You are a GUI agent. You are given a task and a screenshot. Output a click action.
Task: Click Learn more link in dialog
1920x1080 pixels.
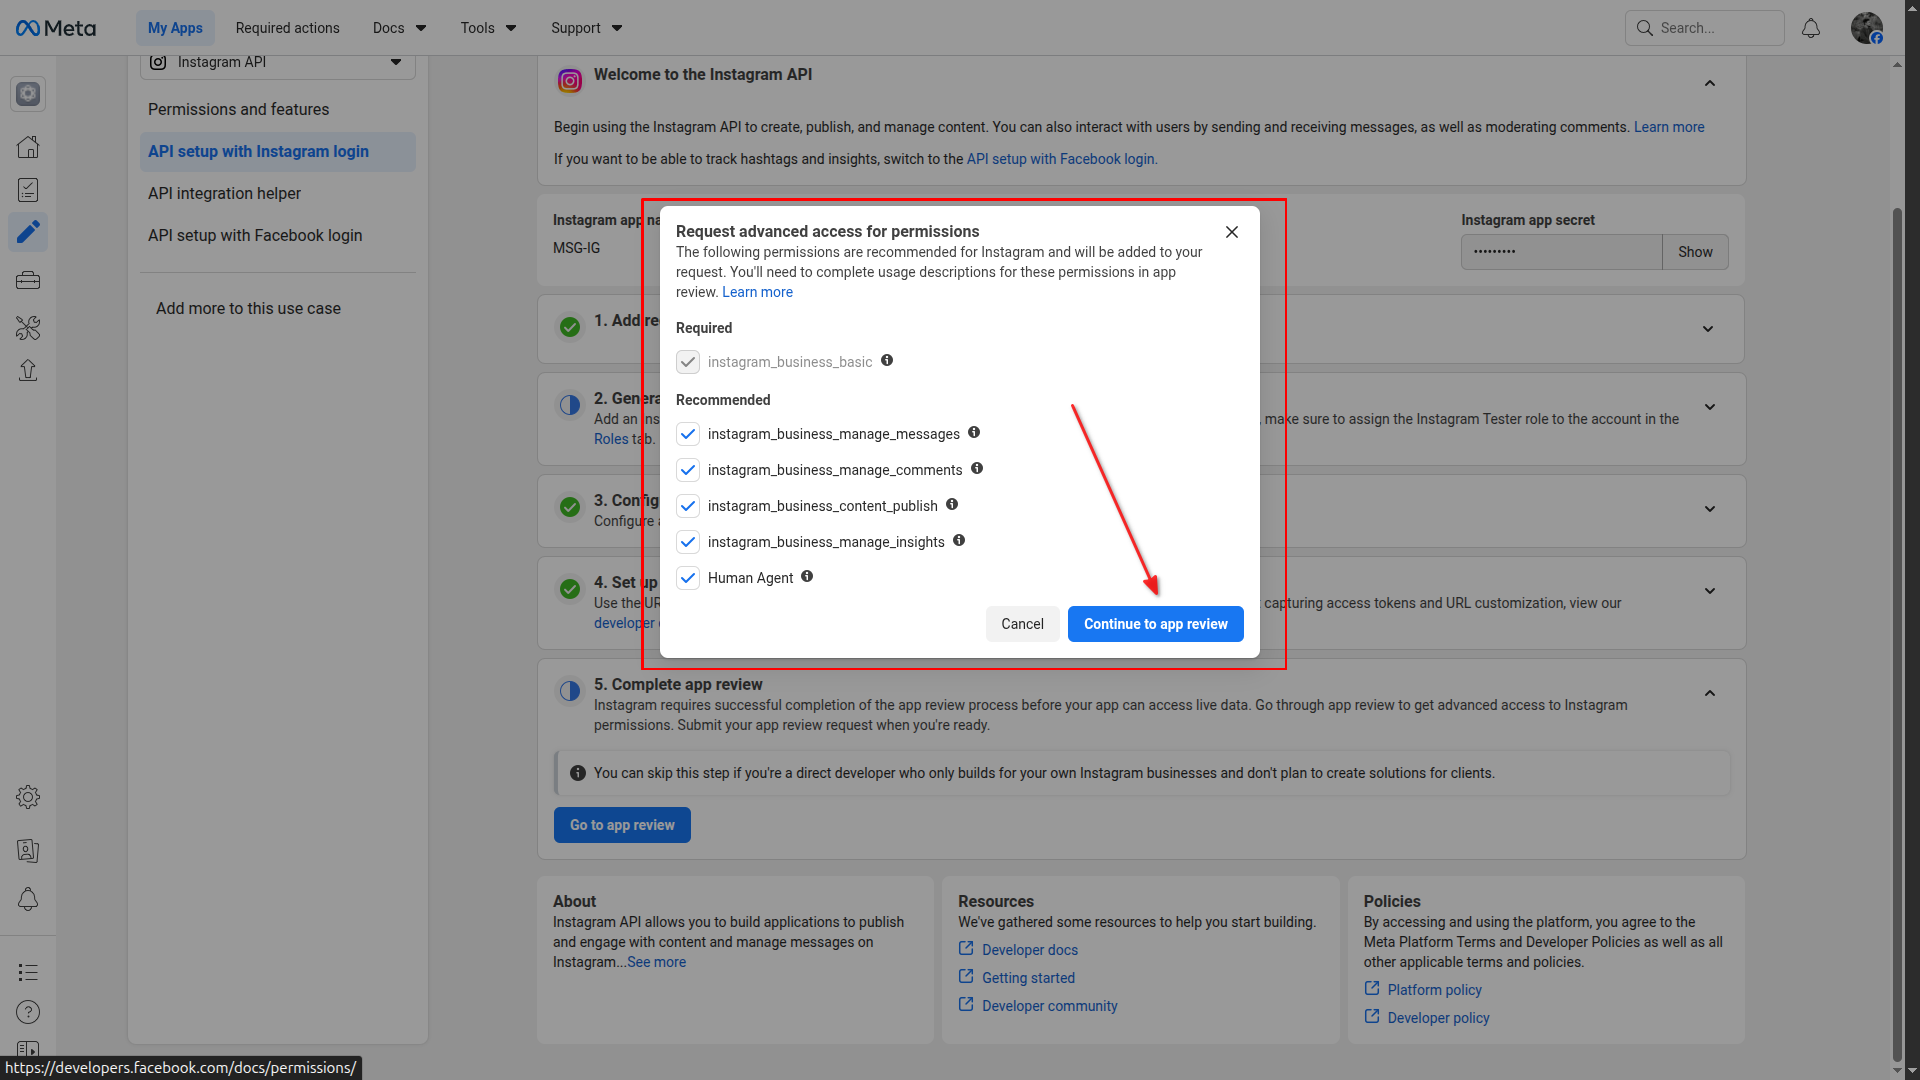coord(757,292)
